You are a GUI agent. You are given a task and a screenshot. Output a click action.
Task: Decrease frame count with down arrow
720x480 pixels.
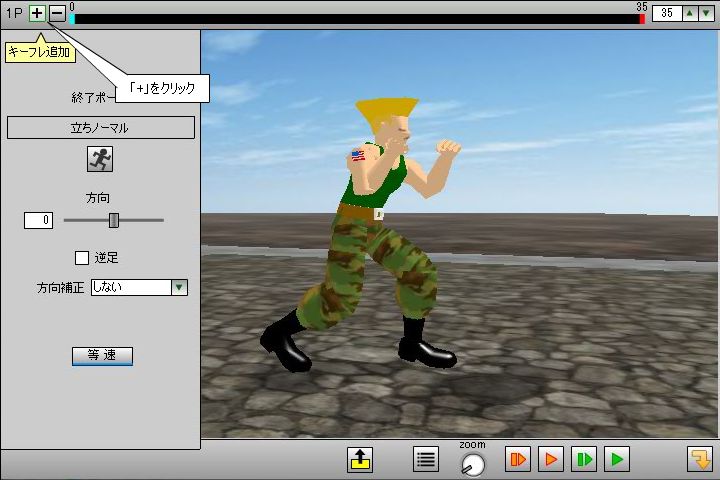706,13
